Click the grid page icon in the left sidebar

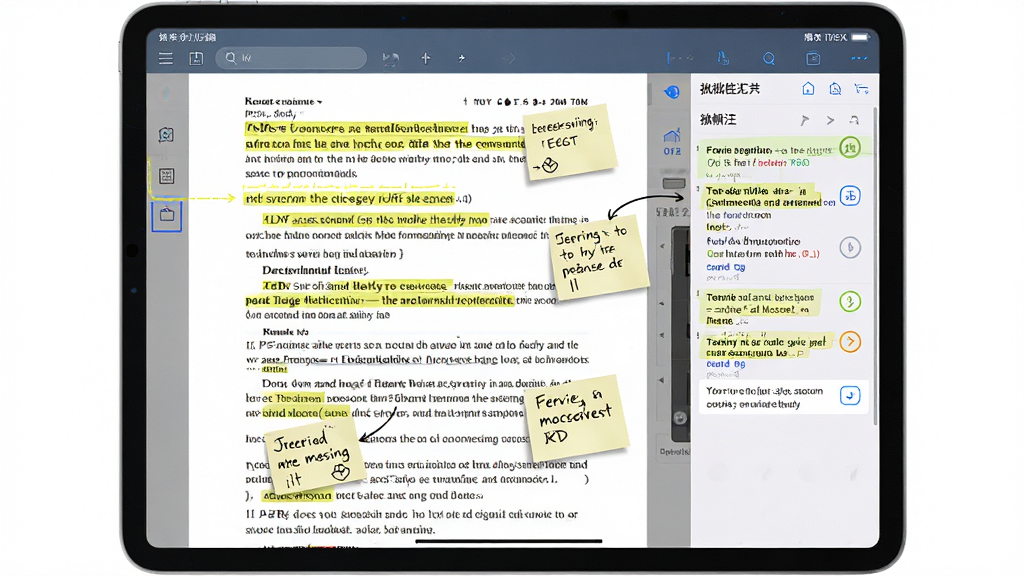click(167, 176)
